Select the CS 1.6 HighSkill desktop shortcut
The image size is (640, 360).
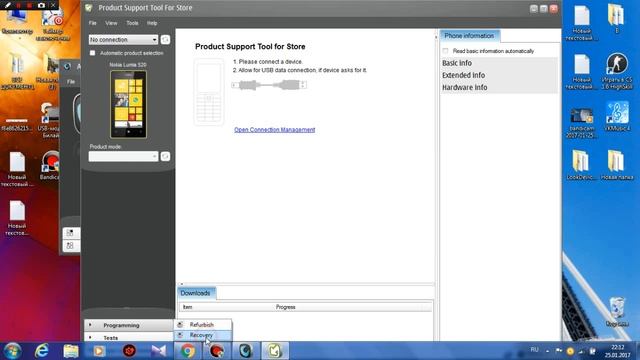(x=617, y=71)
